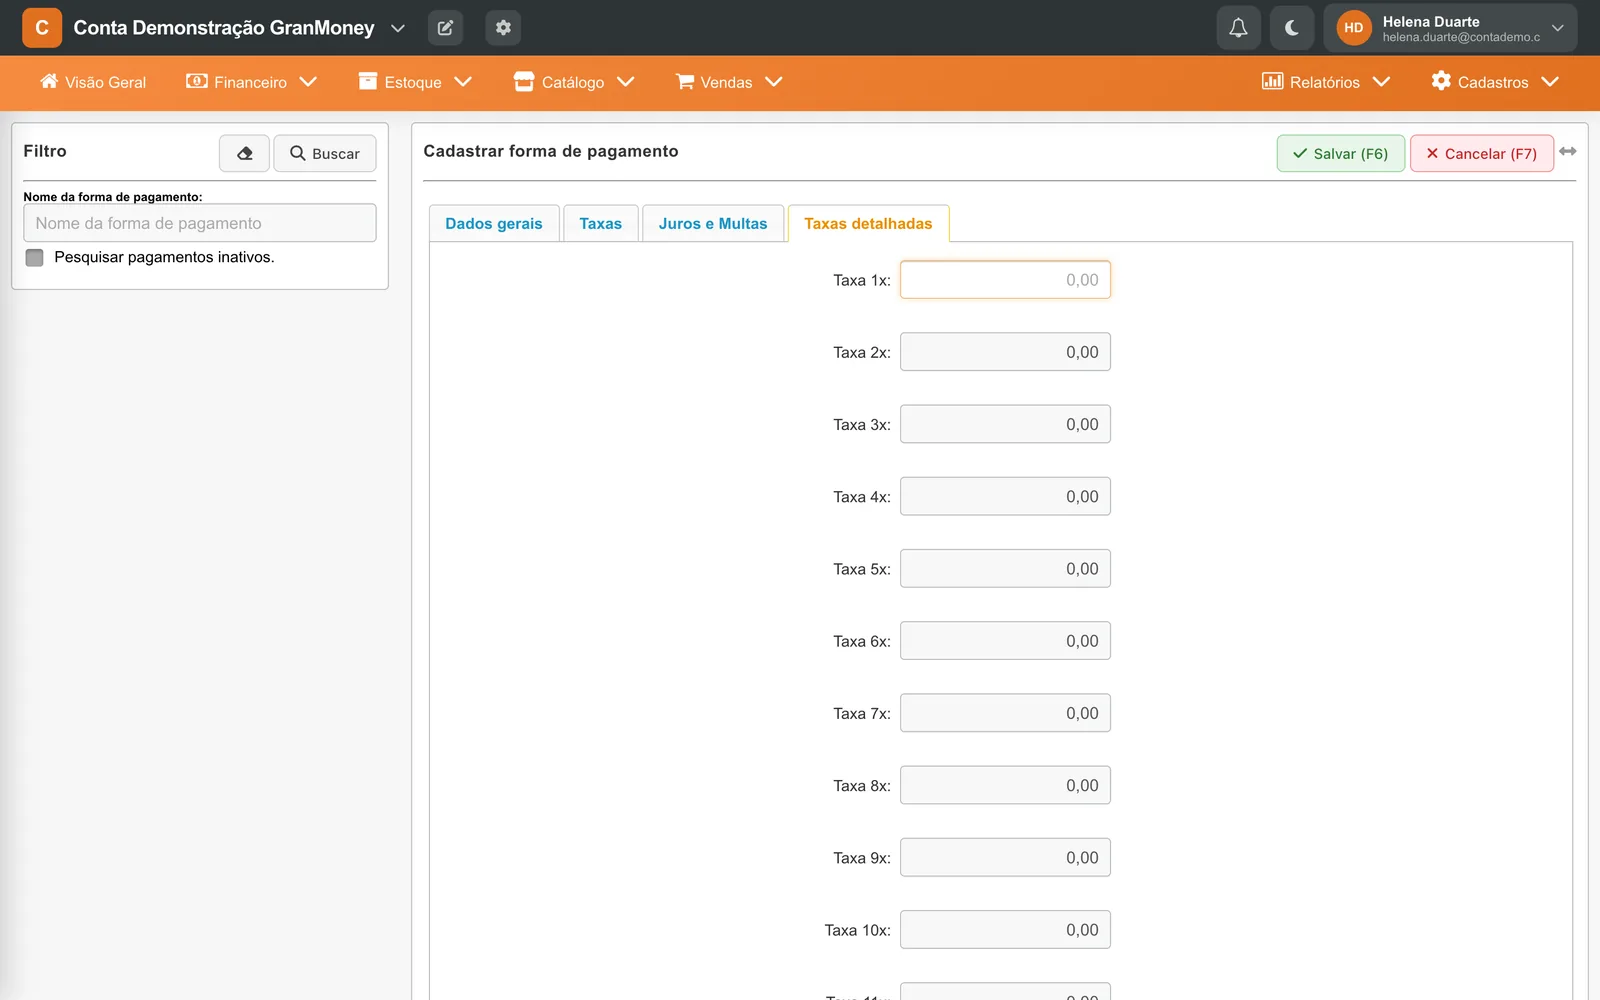Screen dimensions: 1600x1000
Task: Click the Taxa 1x input field
Action: coord(1005,280)
